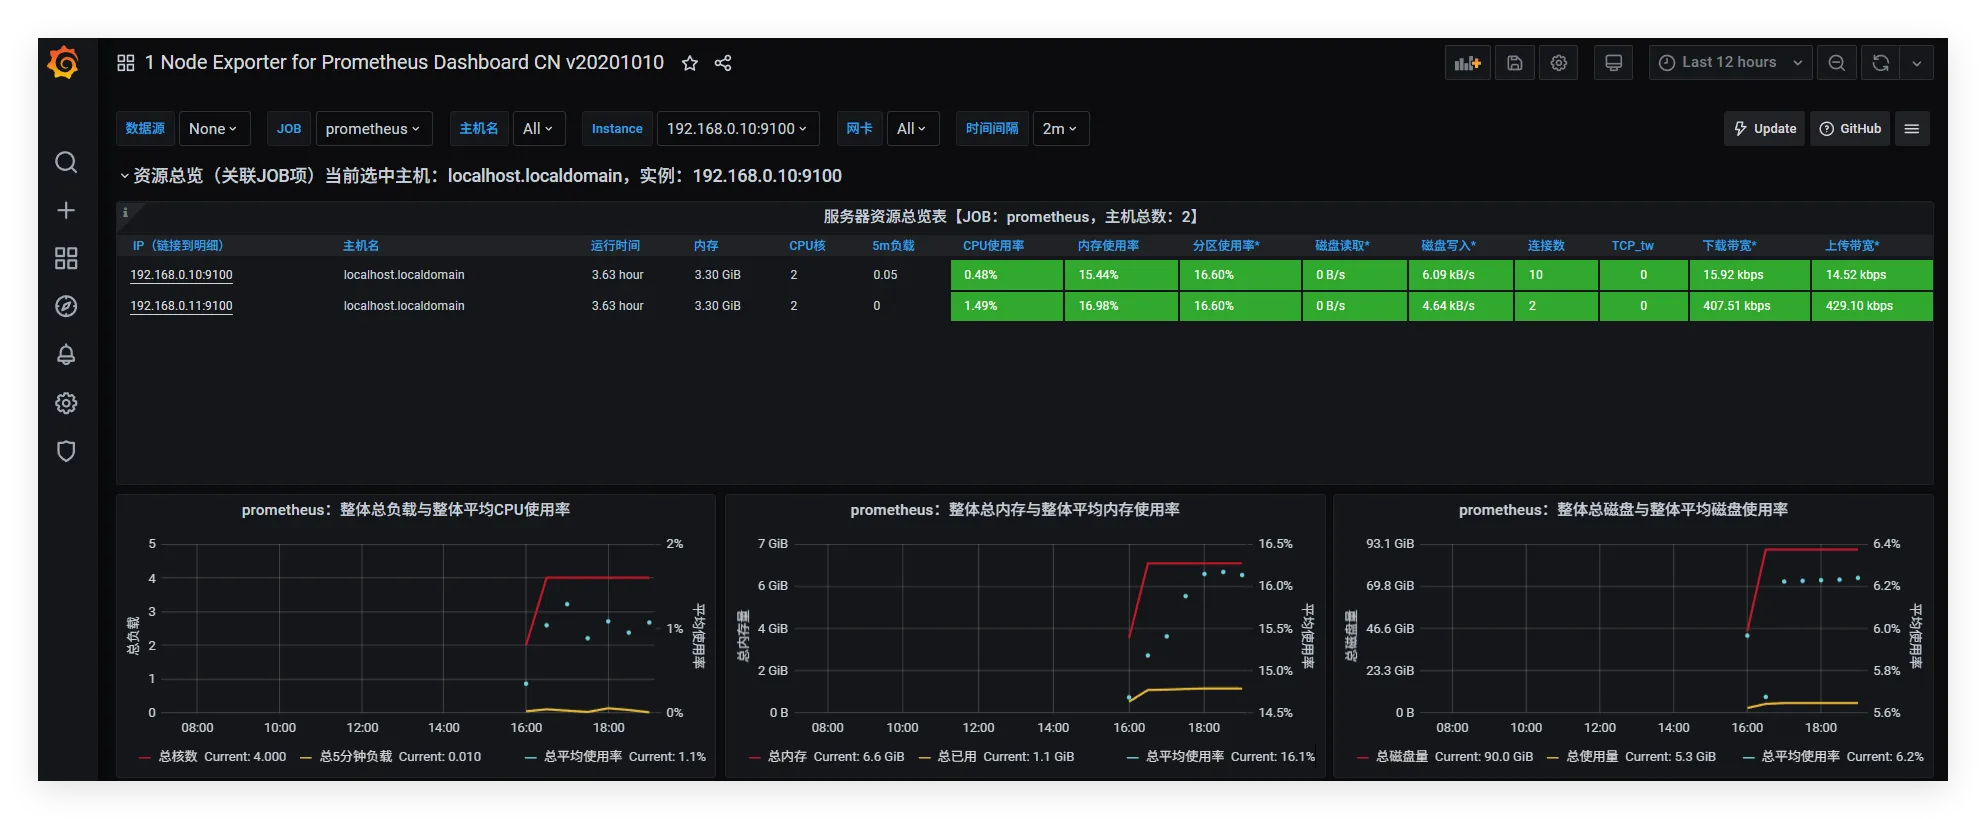This screenshot has width=1986, height=819.
Task: Click the Grafana logo home icon
Action: pyautogui.click(x=63, y=63)
